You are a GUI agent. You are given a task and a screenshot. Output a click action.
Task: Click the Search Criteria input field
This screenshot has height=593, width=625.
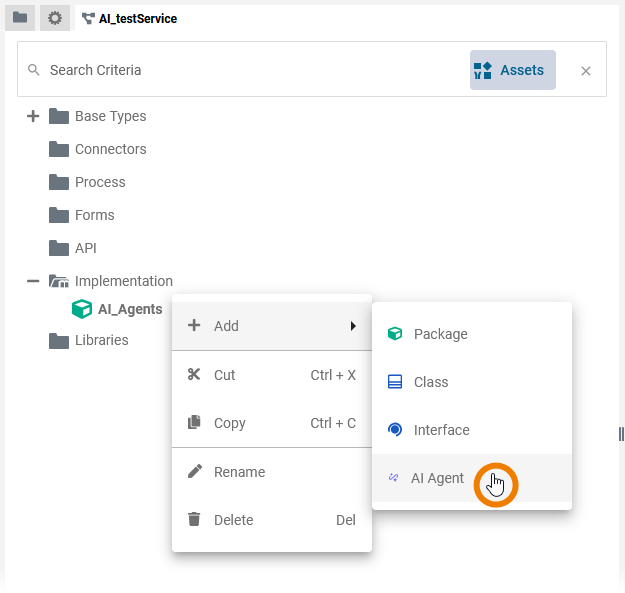point(250,70)
